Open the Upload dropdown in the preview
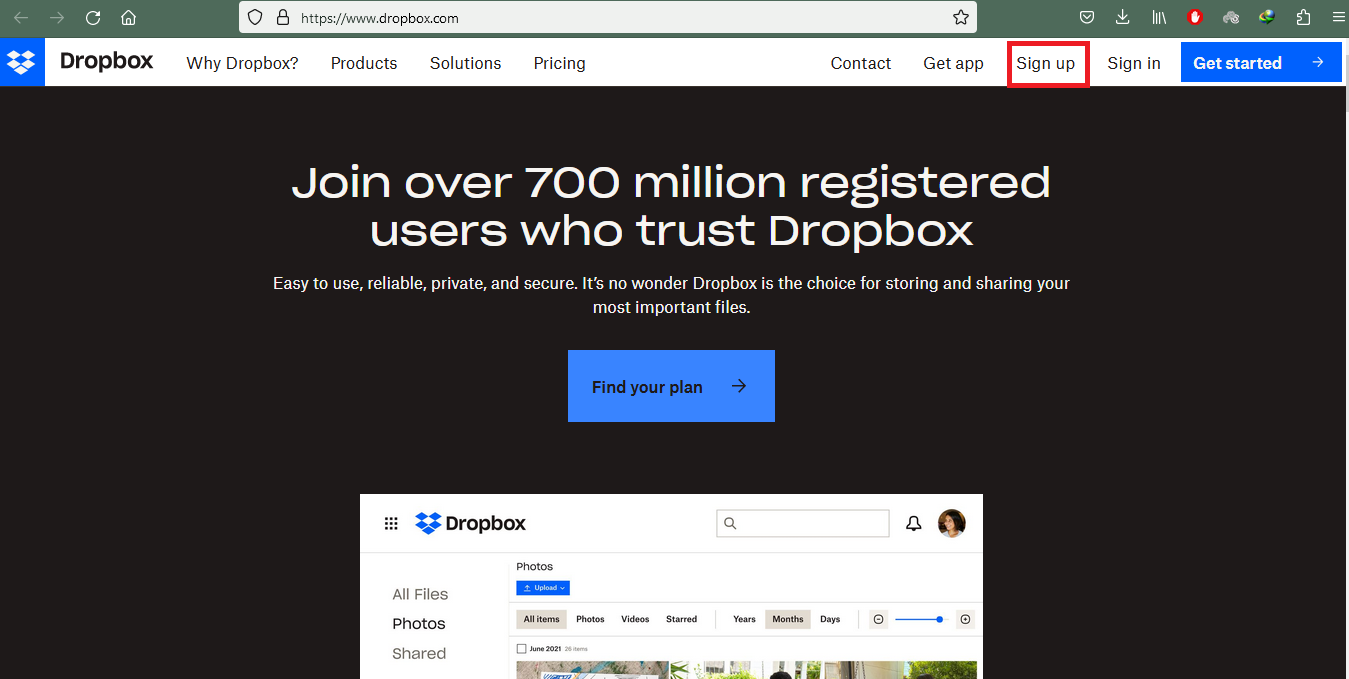1349x679 pixels. coord(543,588)
